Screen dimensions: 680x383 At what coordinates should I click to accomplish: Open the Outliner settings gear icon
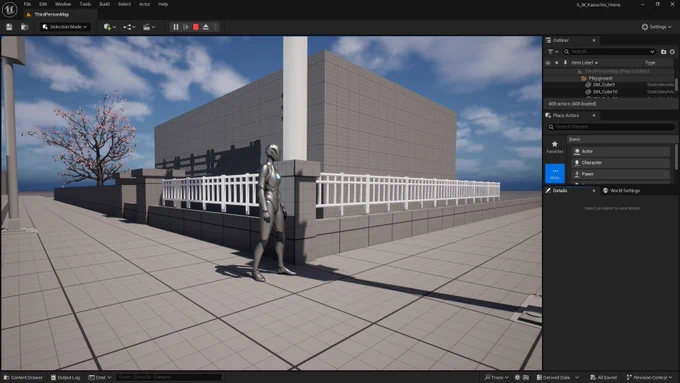[x=672, y=52]
